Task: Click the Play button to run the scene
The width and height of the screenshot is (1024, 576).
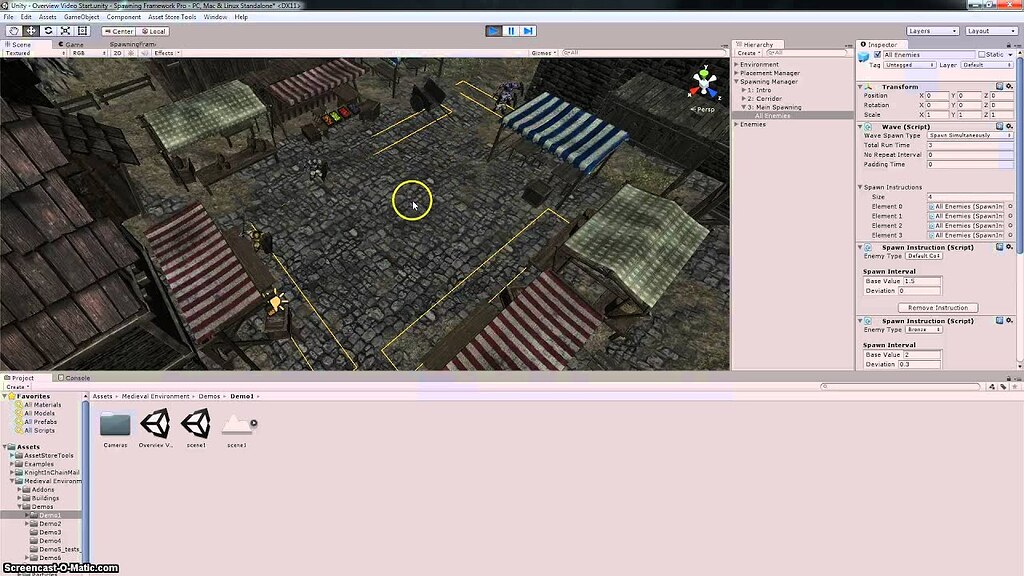Action: coord(494,31)
